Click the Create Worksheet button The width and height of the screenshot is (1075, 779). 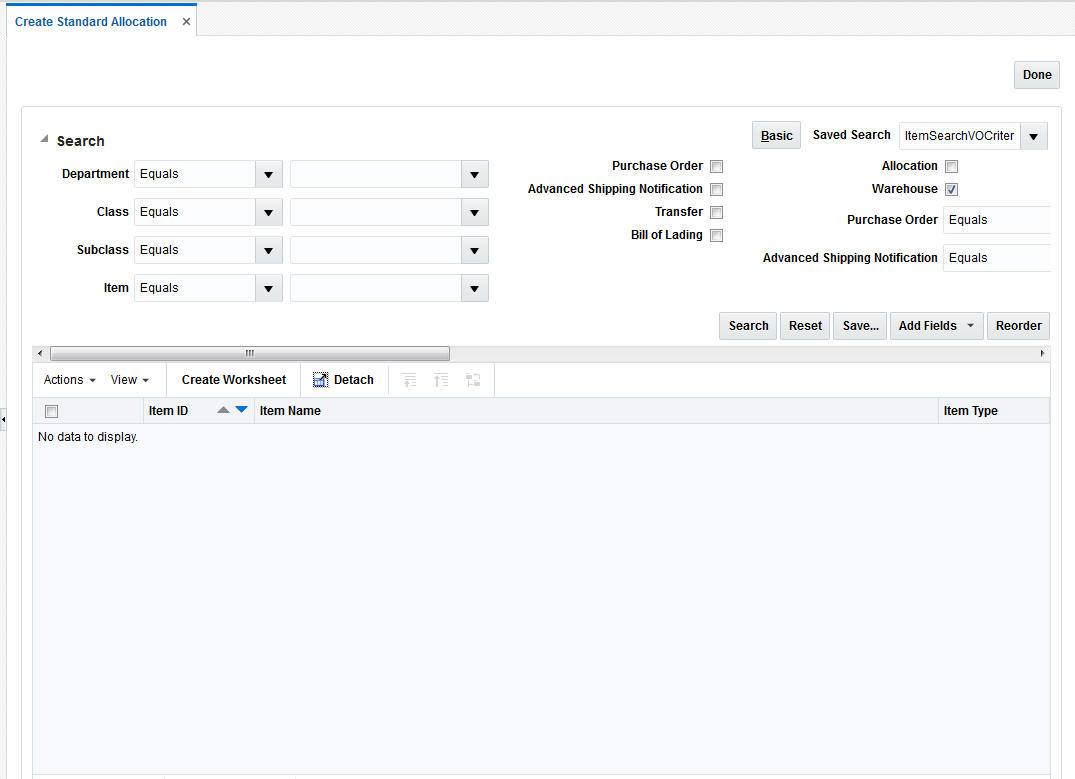pos(233,380)
